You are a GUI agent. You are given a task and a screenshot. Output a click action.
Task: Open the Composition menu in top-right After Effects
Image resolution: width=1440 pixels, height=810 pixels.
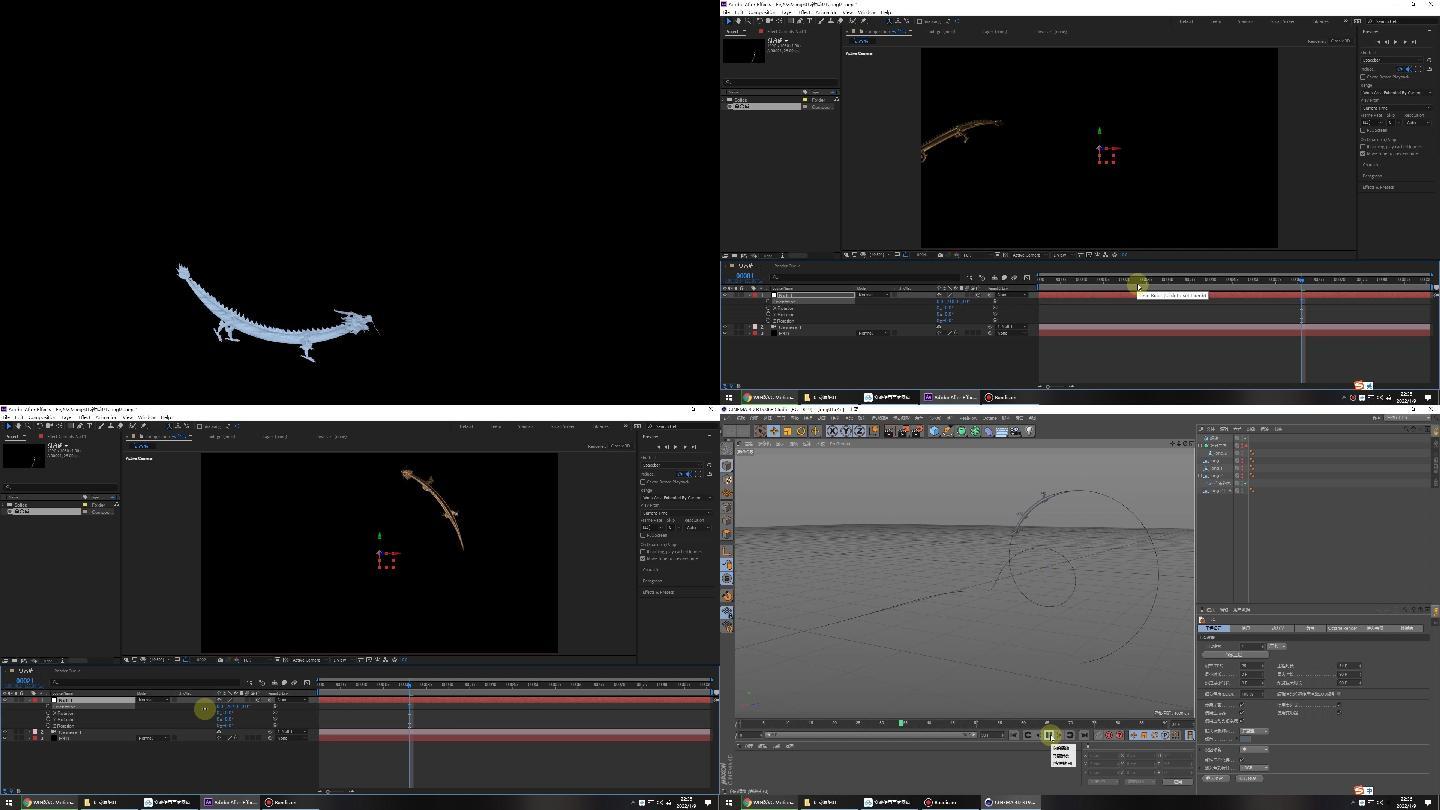tap(761, 12)
